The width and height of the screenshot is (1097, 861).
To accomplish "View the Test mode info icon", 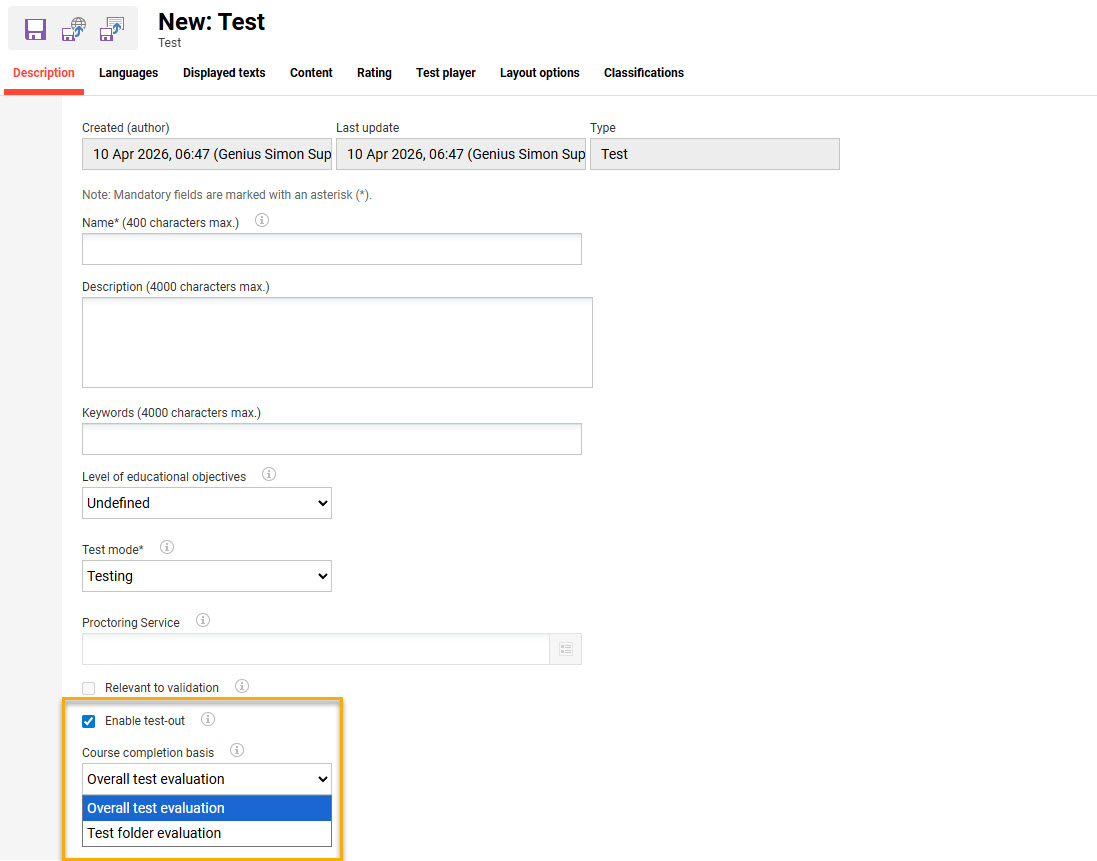I will tap(166, 546).
